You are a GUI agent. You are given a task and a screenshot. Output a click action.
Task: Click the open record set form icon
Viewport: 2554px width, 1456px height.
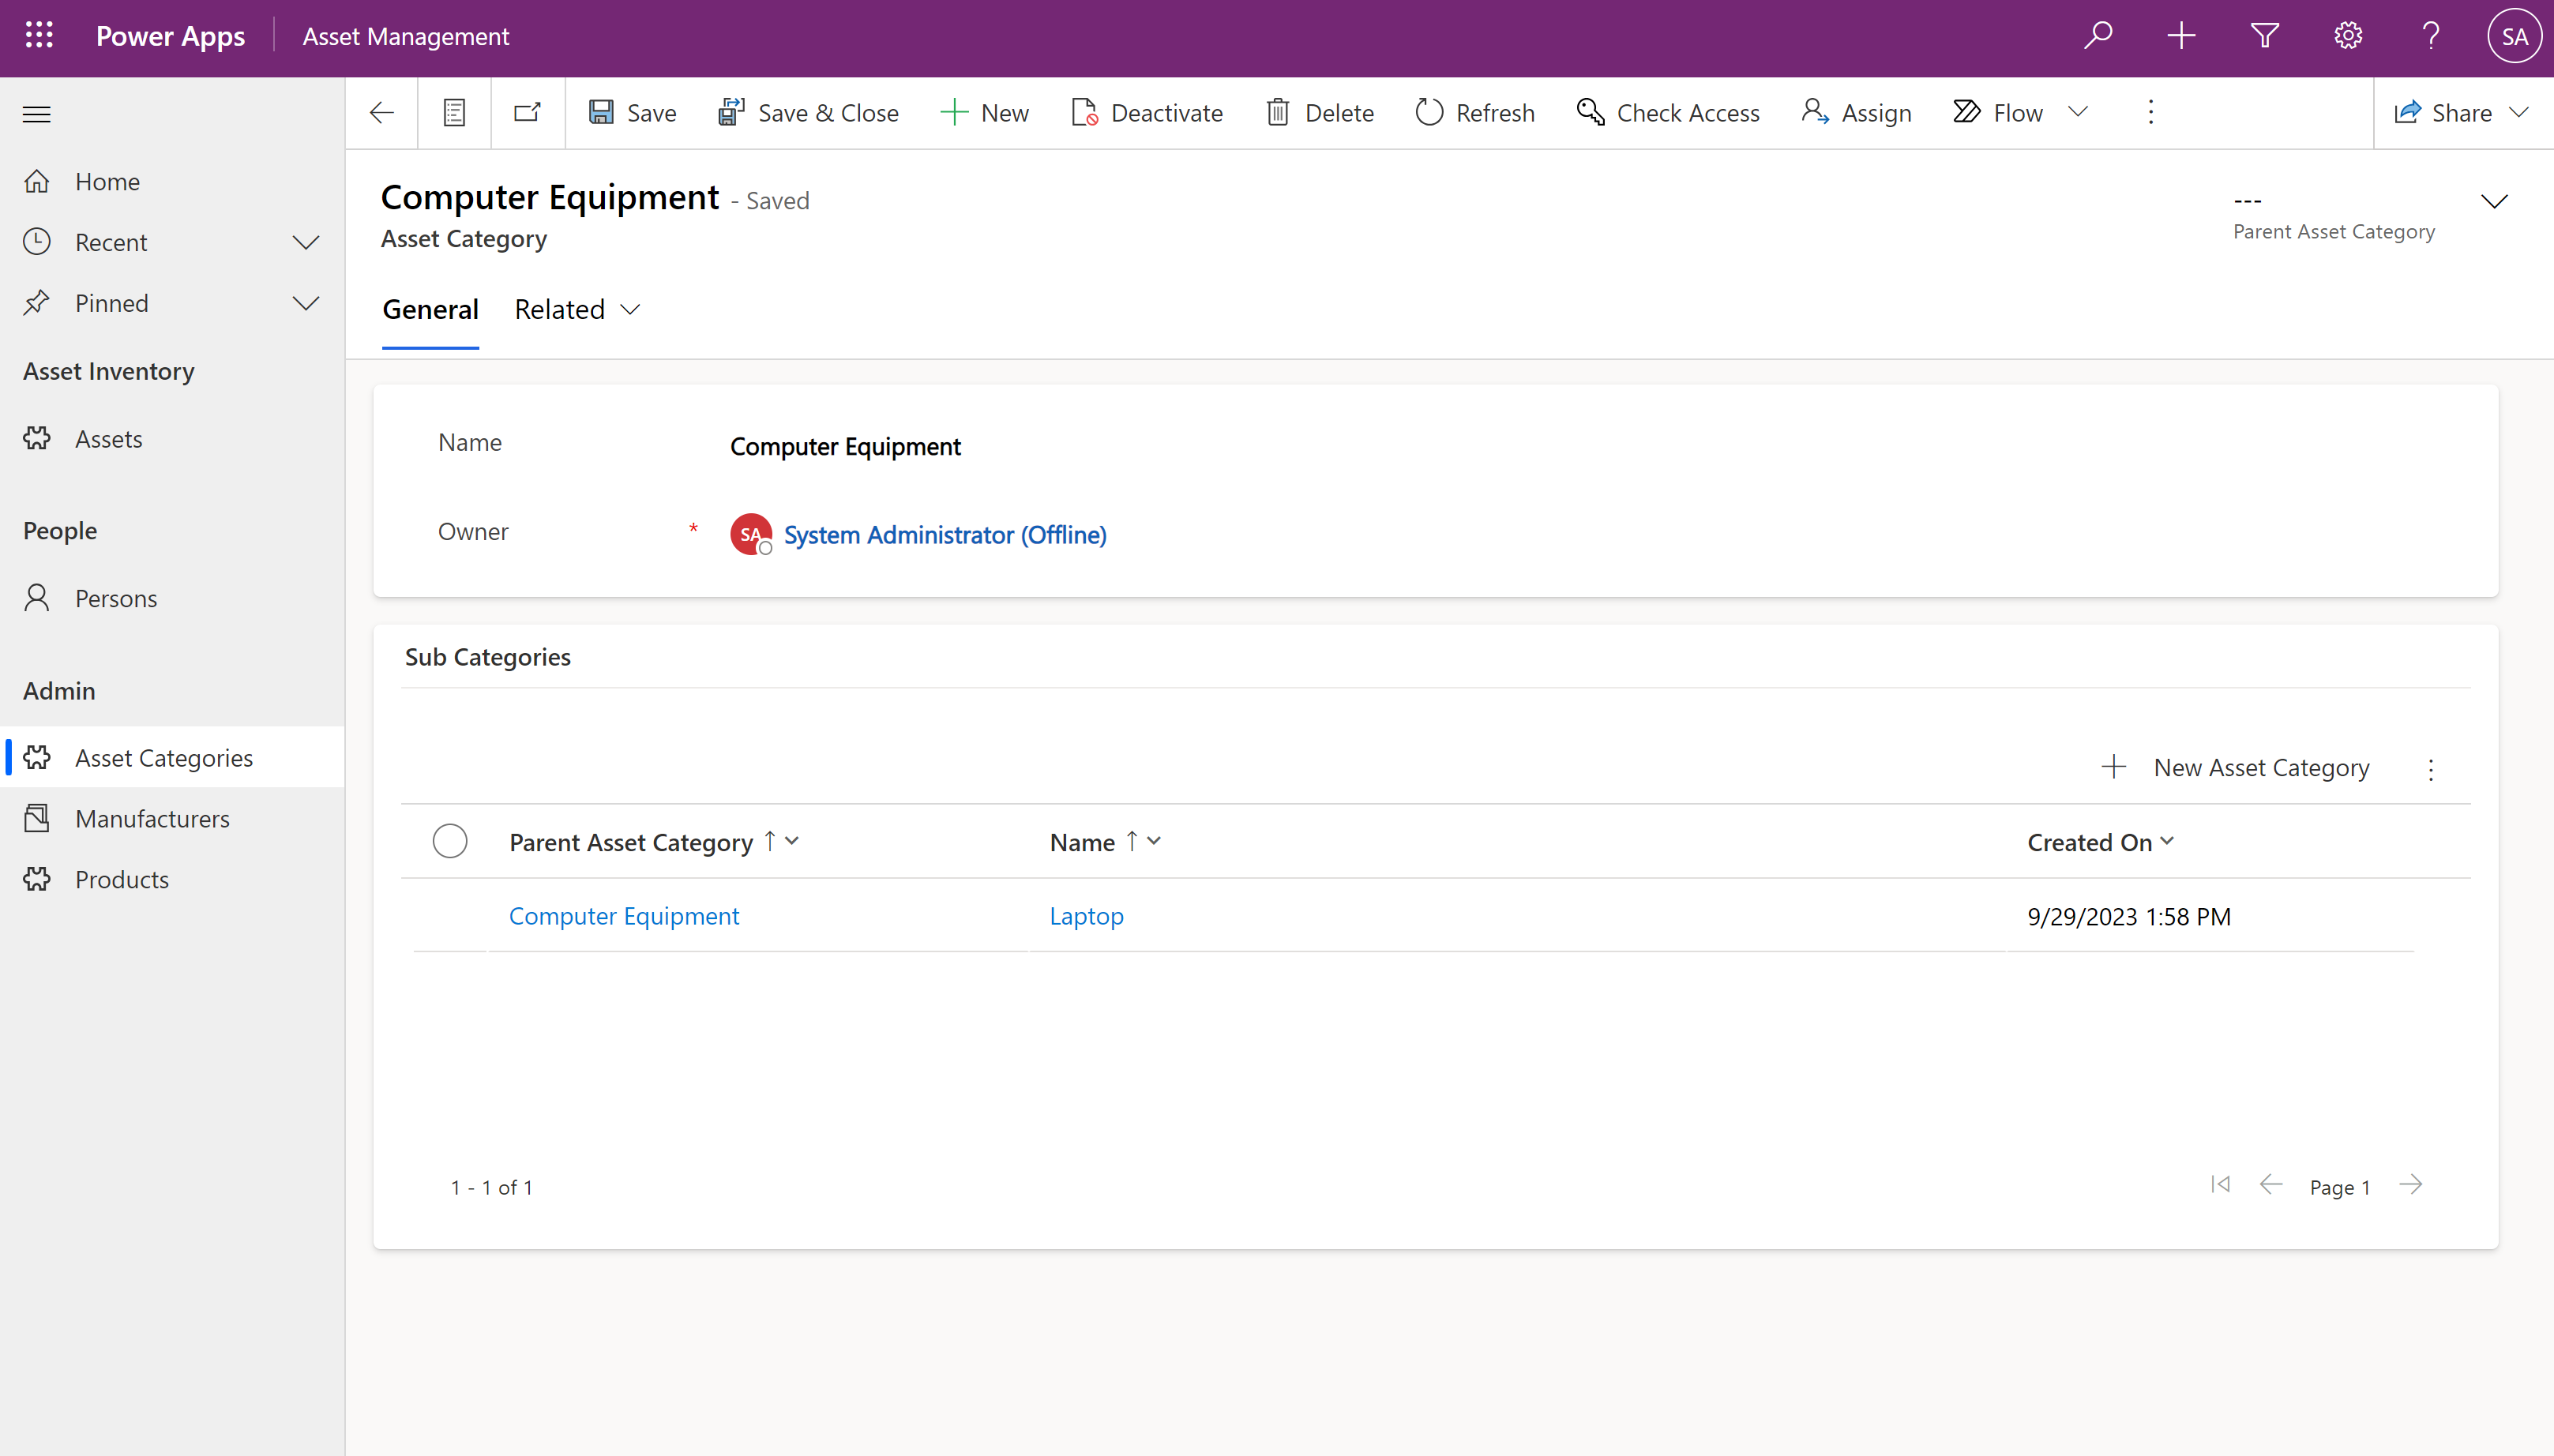tap(454, 113)
